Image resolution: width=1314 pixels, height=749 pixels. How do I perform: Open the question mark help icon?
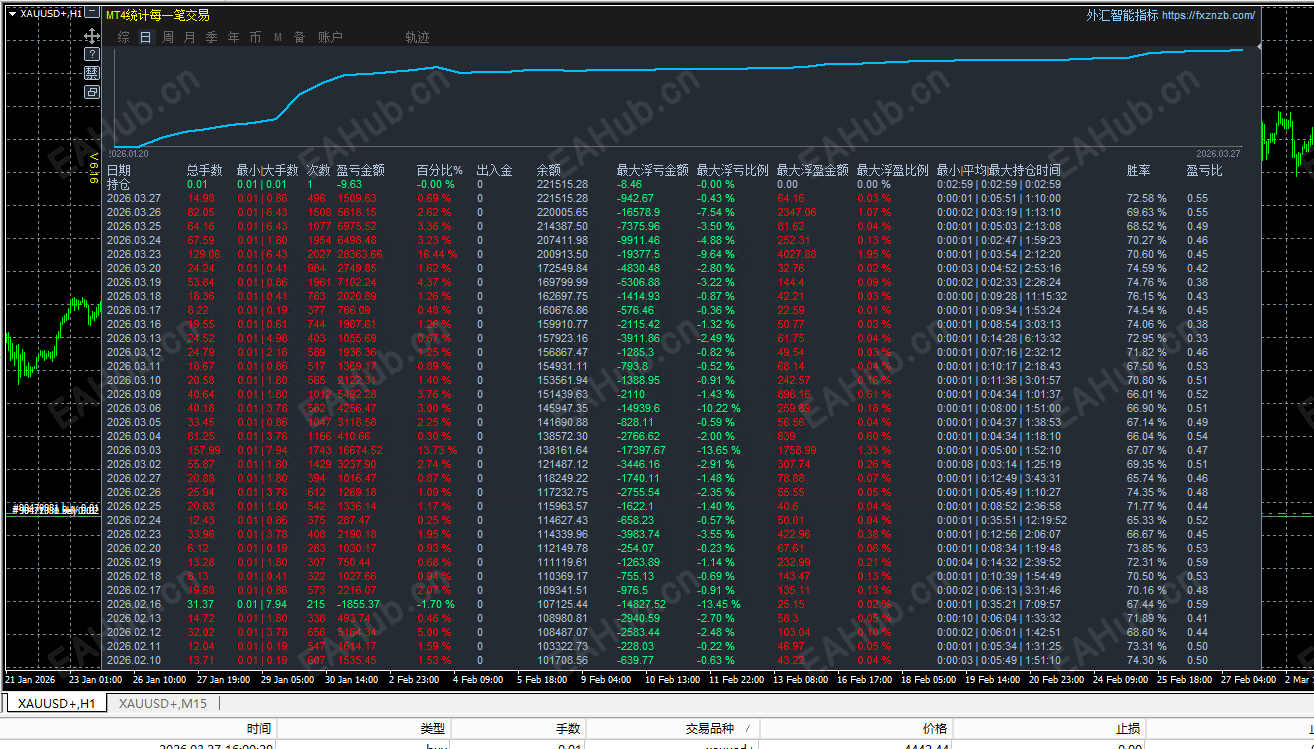point(92,54)
